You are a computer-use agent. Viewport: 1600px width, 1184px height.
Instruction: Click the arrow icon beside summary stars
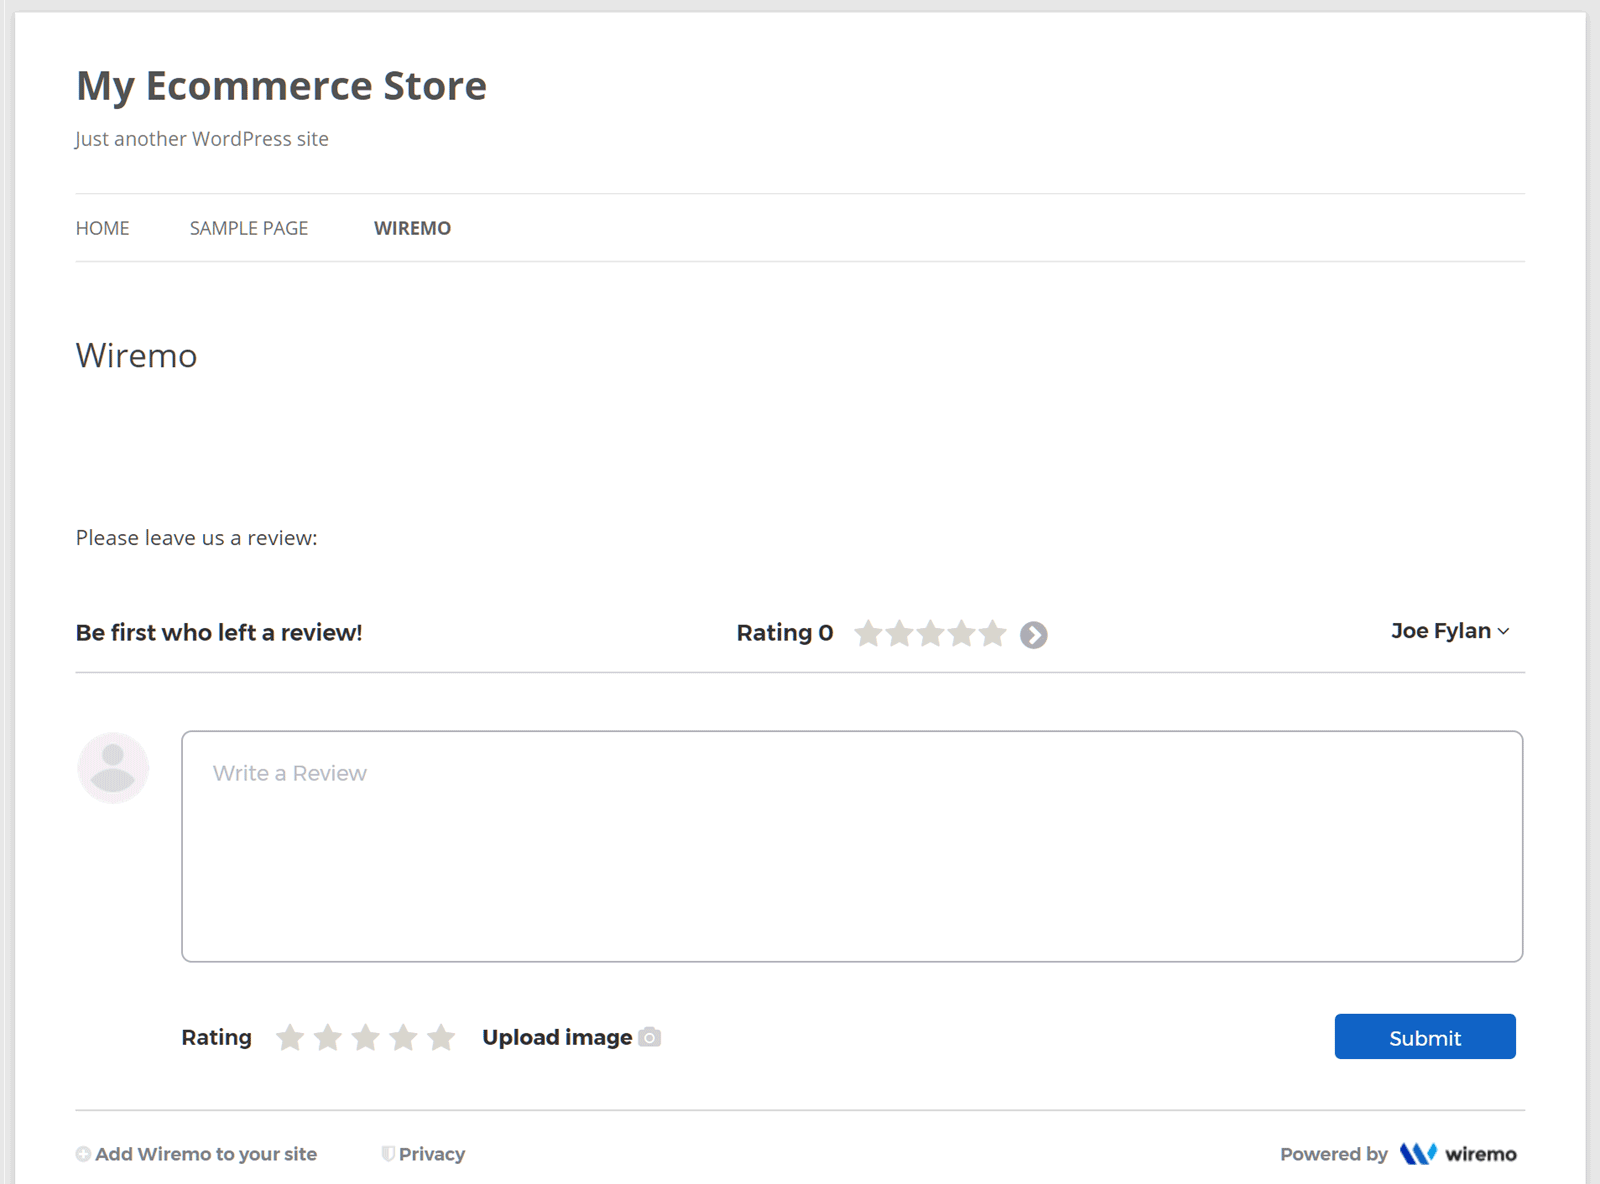point(1033,635)
